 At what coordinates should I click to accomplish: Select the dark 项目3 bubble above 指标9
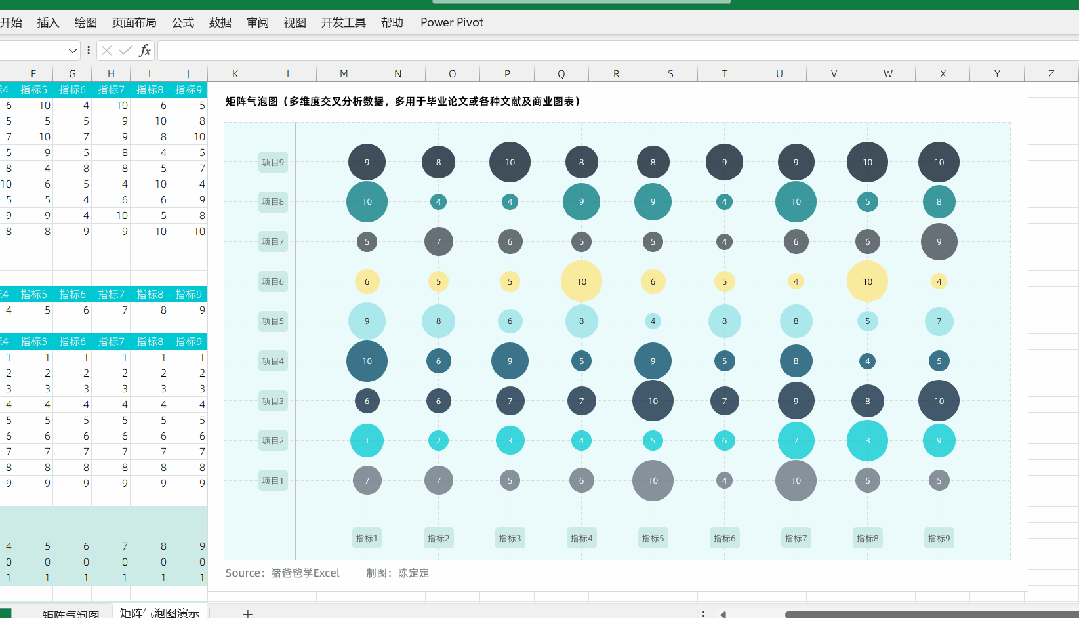coord(939,401)
